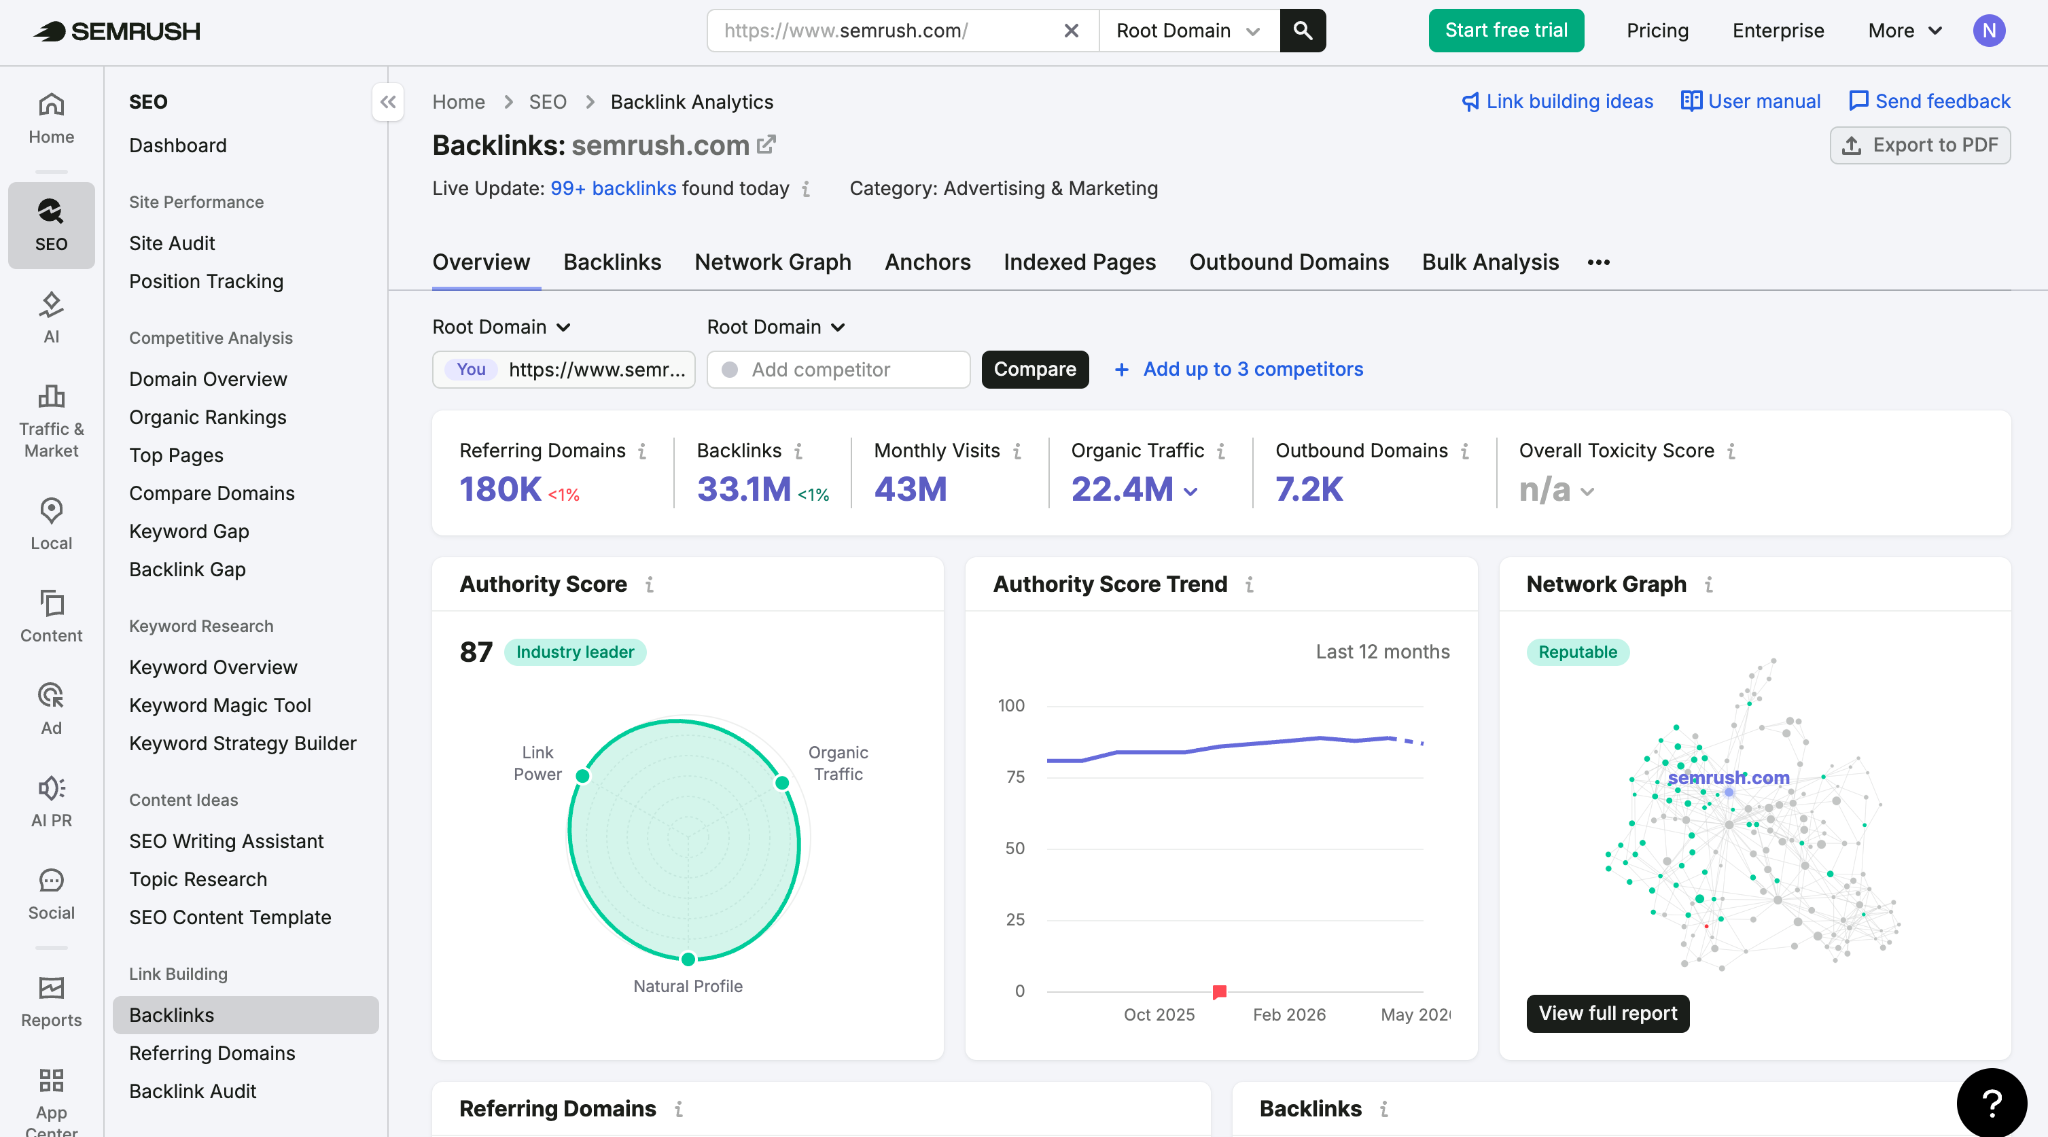Open Link building ideas link
This screenshot has height=1137, width=2048.
pyautogui.click(x=1558, y=101)
